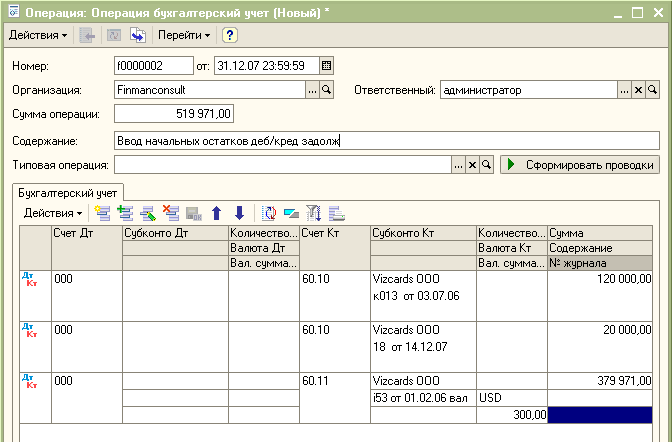The height and width of the screenshot is (442, 672).
Task: Click the 18 от 14.12.07 contract cell
Action: pos(423,346)
